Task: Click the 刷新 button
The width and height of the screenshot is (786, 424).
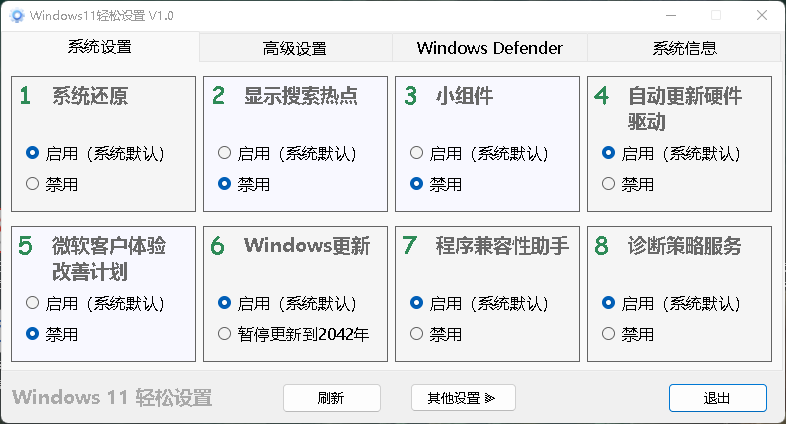Action: pos(331,398)
